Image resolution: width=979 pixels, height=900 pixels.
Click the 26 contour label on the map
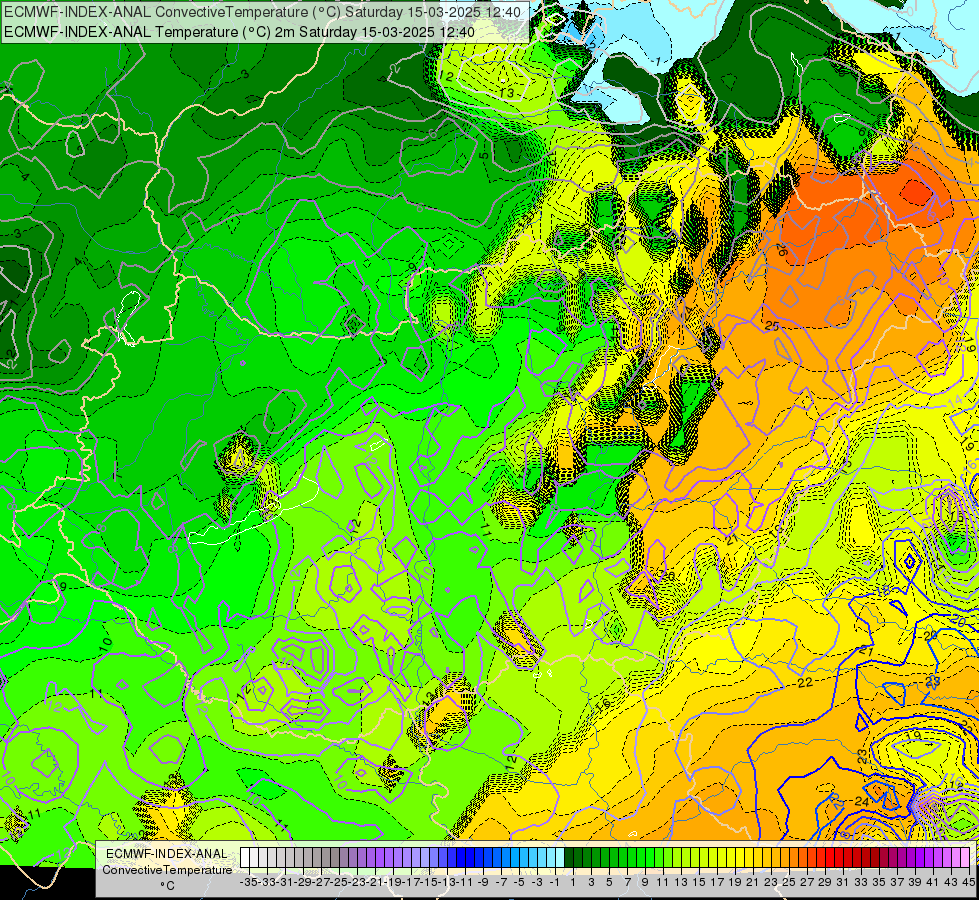coord(781,251)
